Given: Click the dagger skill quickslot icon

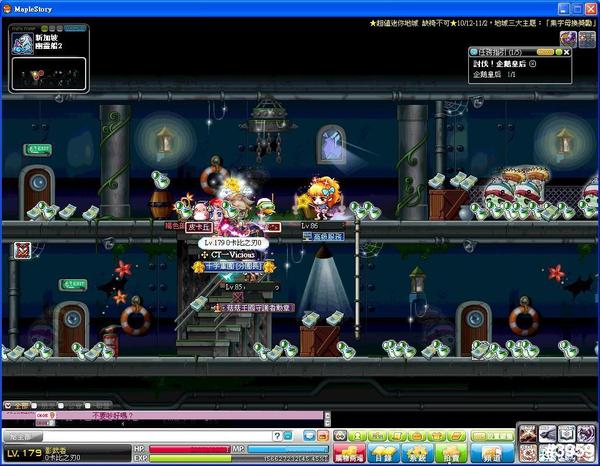Looking at the screenshot, I should click(x=547, y=434).
